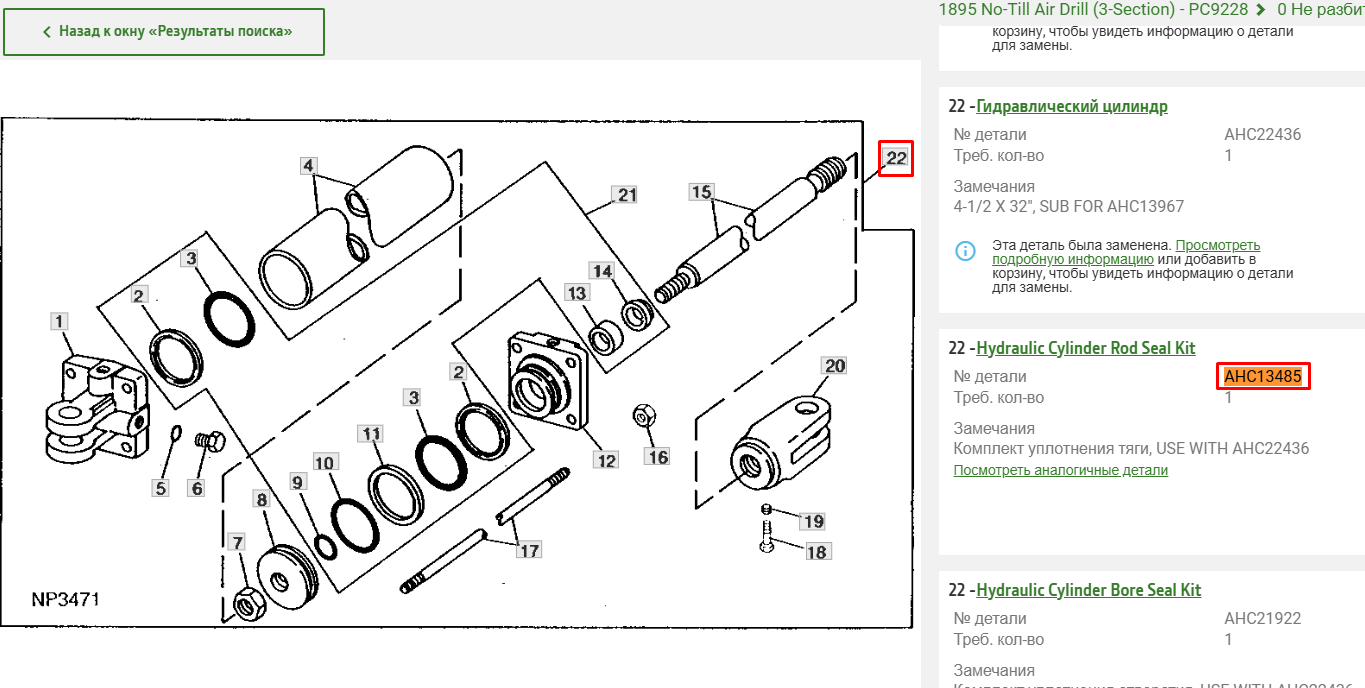
Task: Select callout 18 on the diagram
Action: 817,552
